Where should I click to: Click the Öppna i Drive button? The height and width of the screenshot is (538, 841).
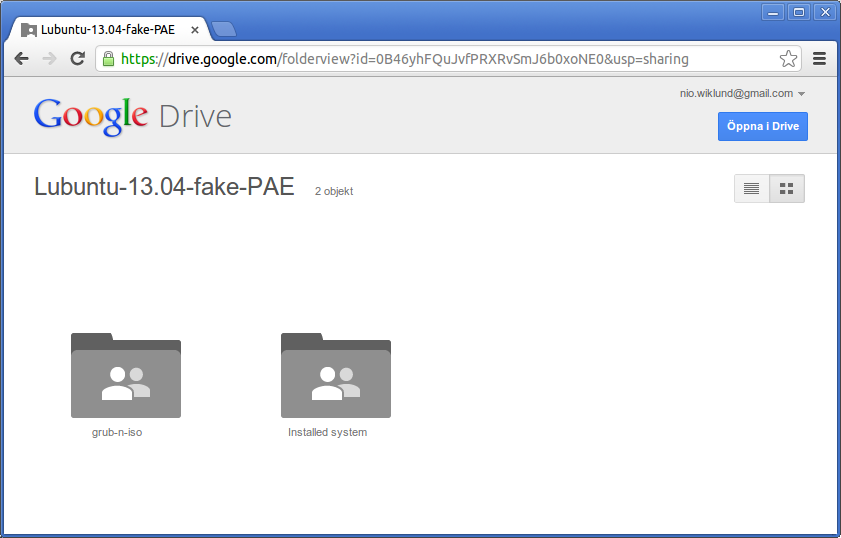tap(762, 127)
